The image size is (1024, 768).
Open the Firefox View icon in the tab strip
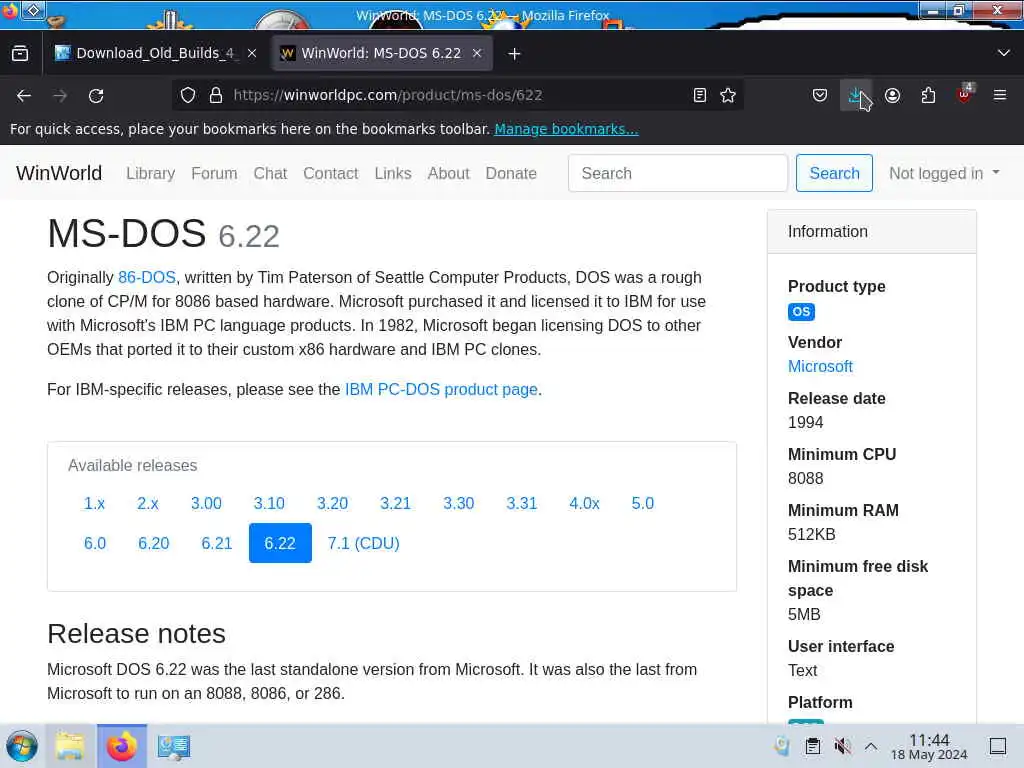[x=20, y=54]
